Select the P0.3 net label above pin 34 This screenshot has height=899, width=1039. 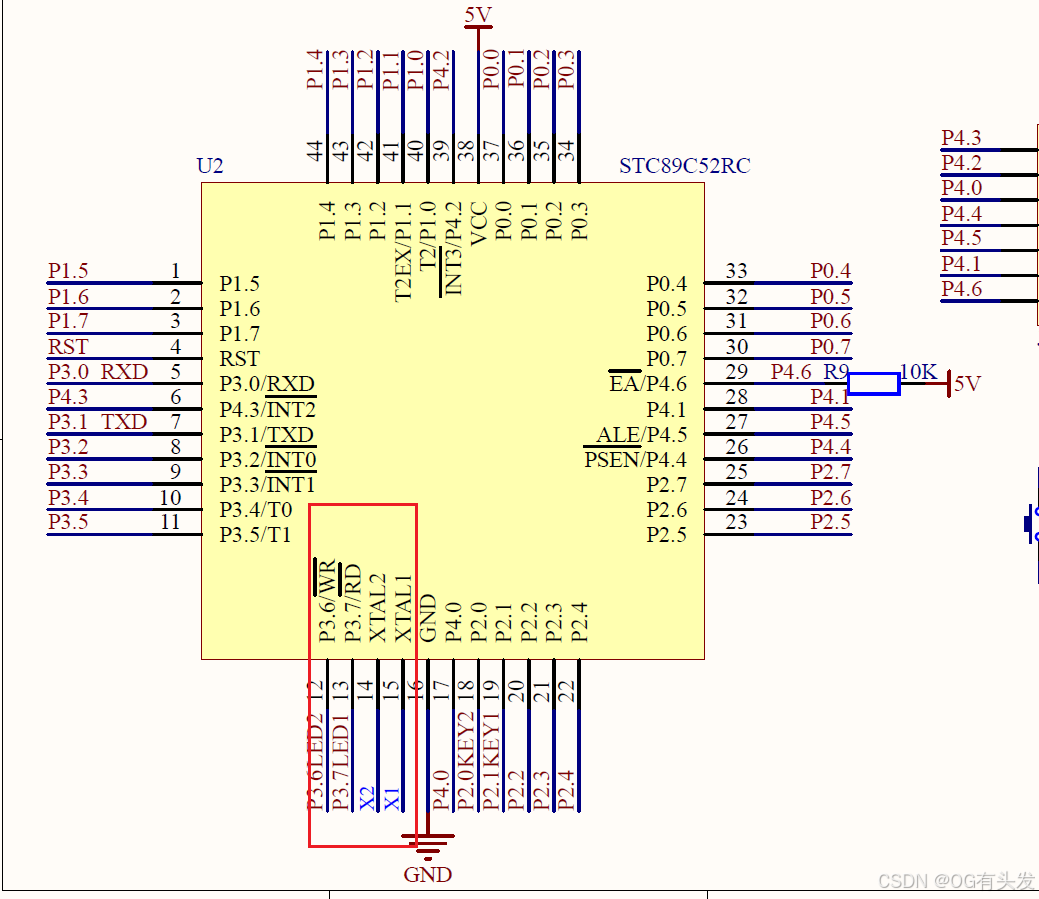click(x=567, y=70)
